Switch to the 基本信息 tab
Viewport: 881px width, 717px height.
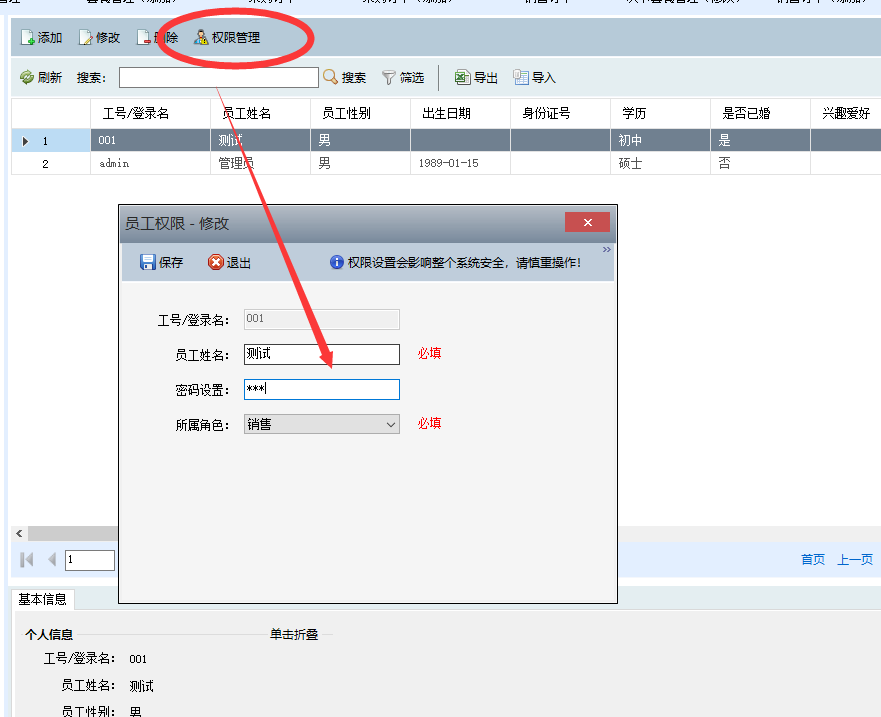point(43,599)
